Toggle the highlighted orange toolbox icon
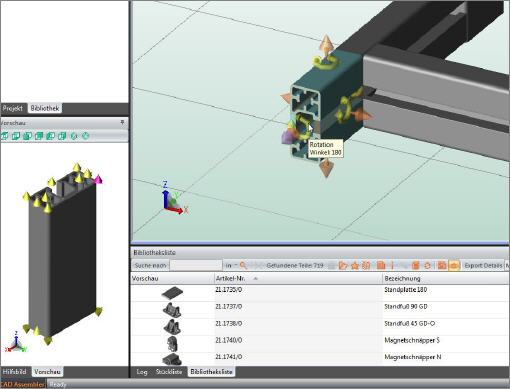Screen dimensions: 510x389 point(454,265)
